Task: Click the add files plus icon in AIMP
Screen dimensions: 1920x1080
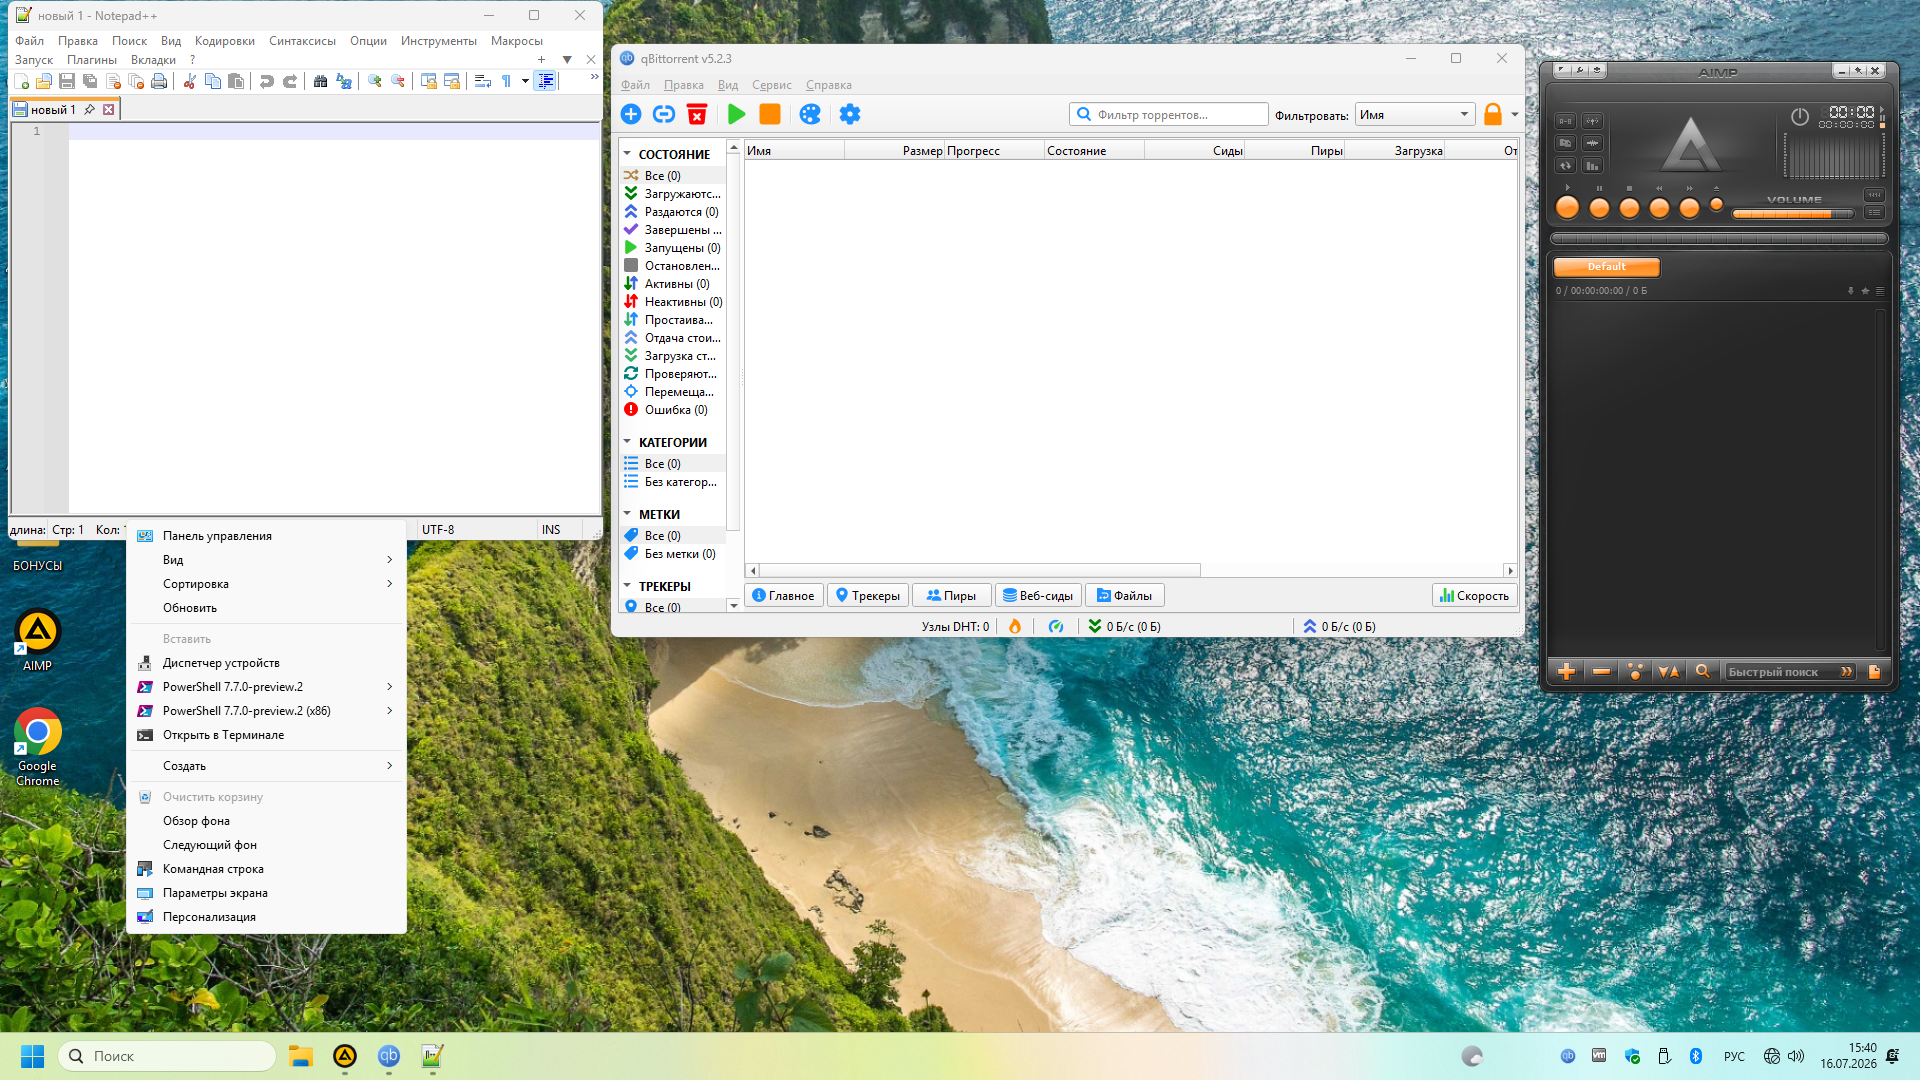Action: [1567, 672]
